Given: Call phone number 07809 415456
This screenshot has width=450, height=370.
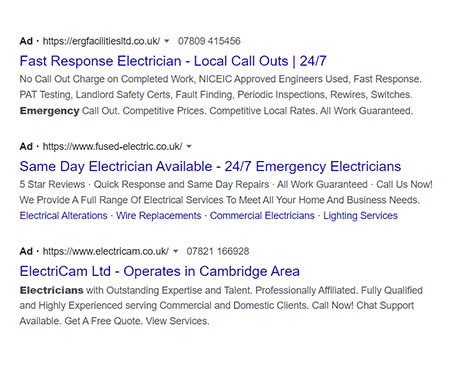Looking at the screenshot, I should click(x=209, y=41).
